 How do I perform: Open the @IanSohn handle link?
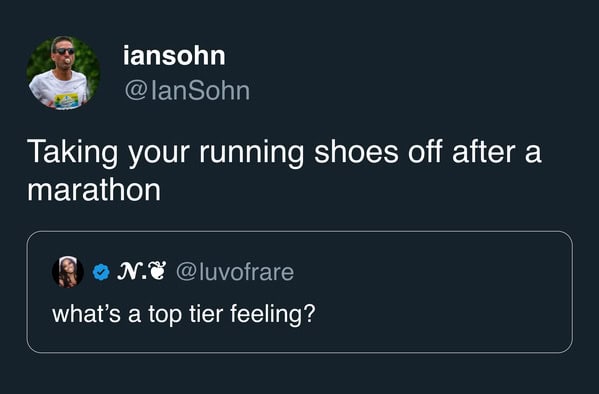(187, 91)
